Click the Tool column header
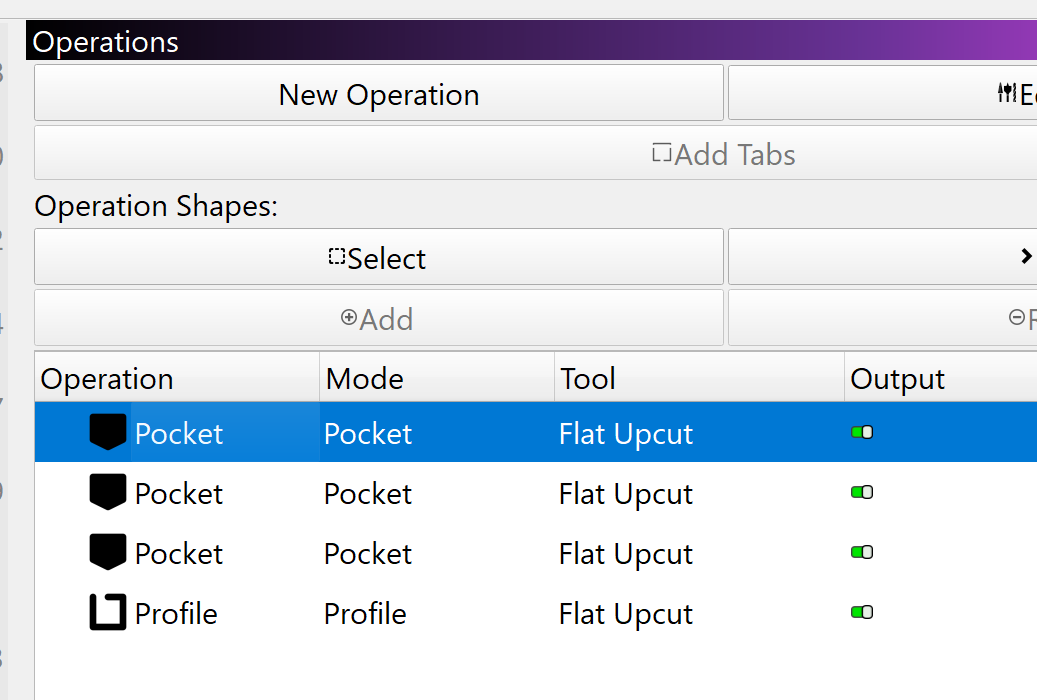Viewport: 1037px width, 700px height. click(588, 379)
